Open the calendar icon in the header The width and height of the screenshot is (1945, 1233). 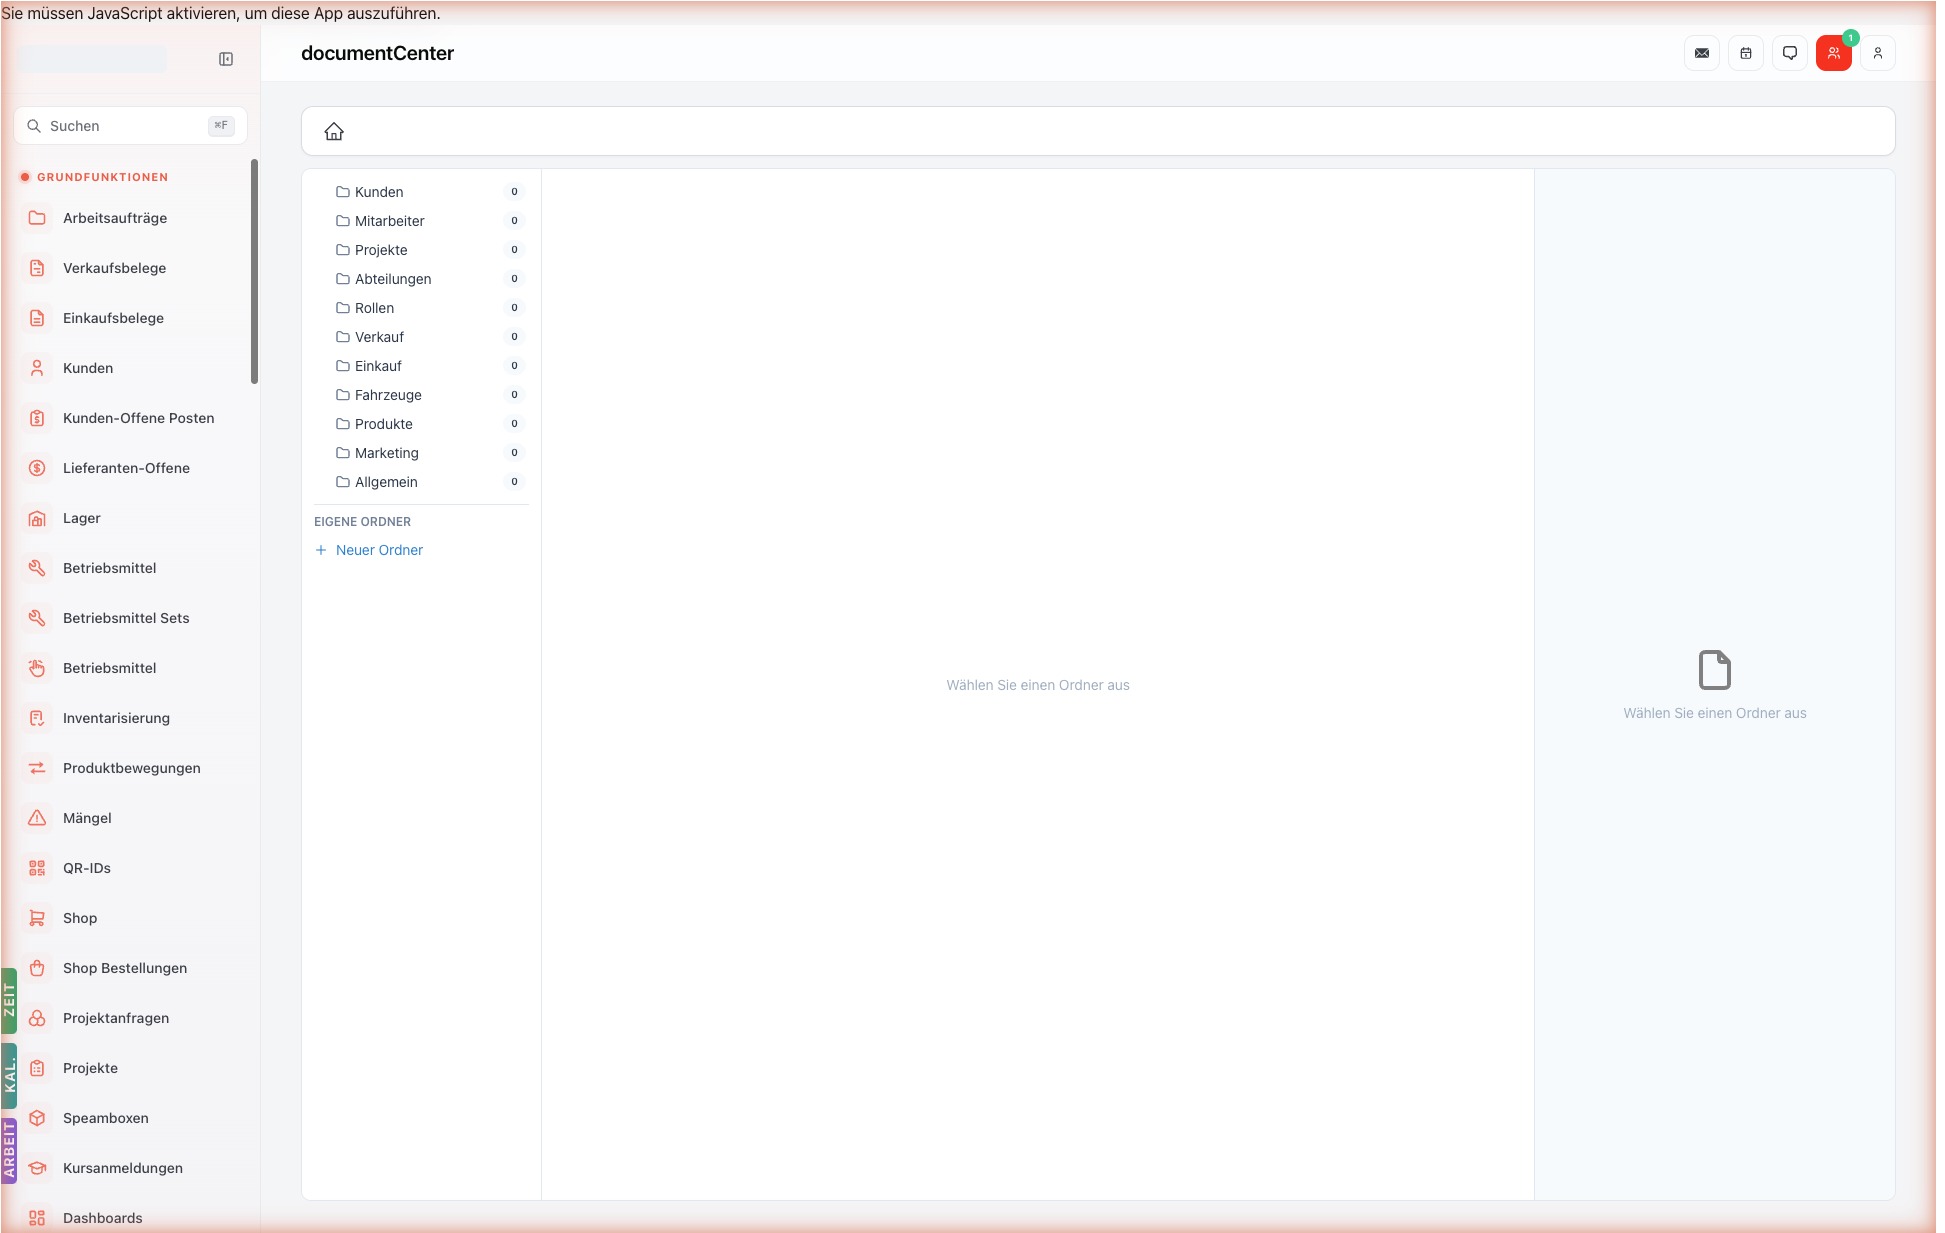tap(1746, 53)
